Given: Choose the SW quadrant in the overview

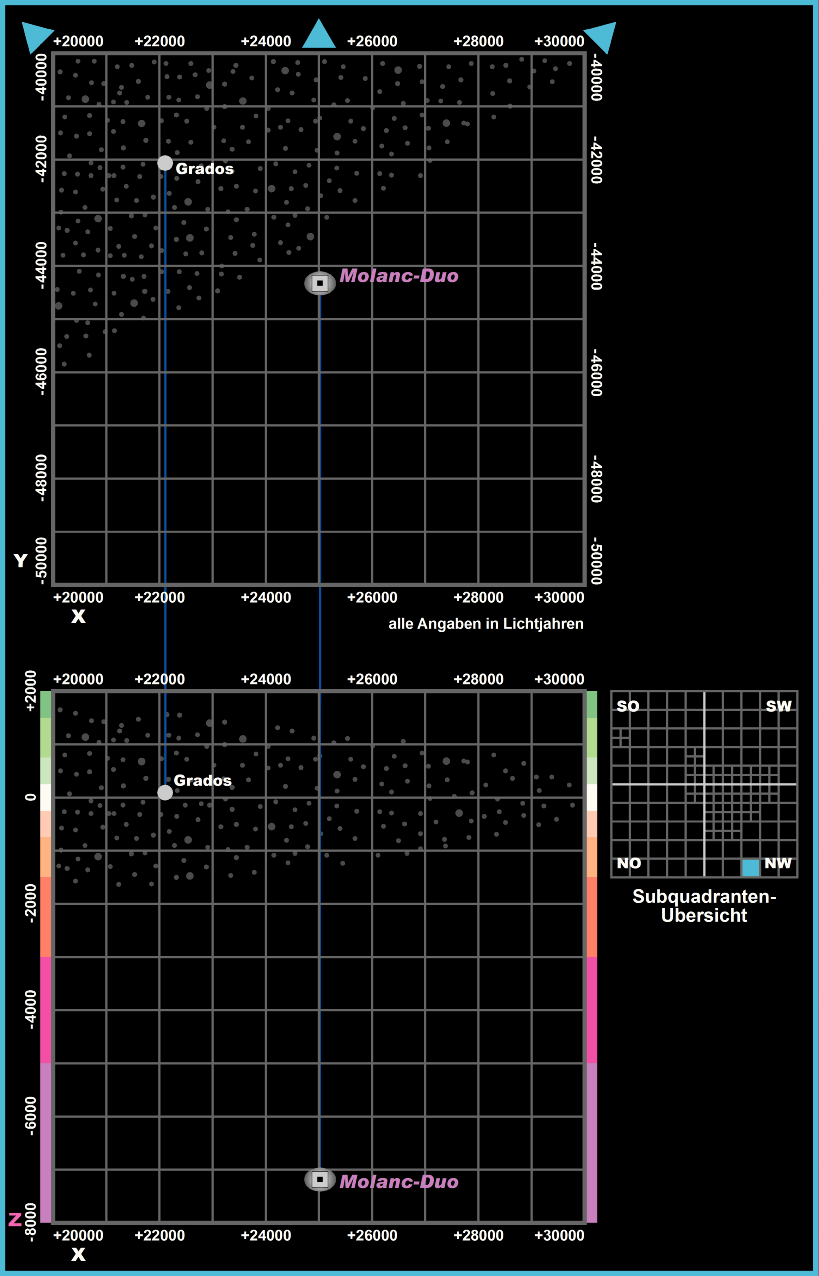Looking at the screenshot, I should pyautogui.click(x=778, y=707).
